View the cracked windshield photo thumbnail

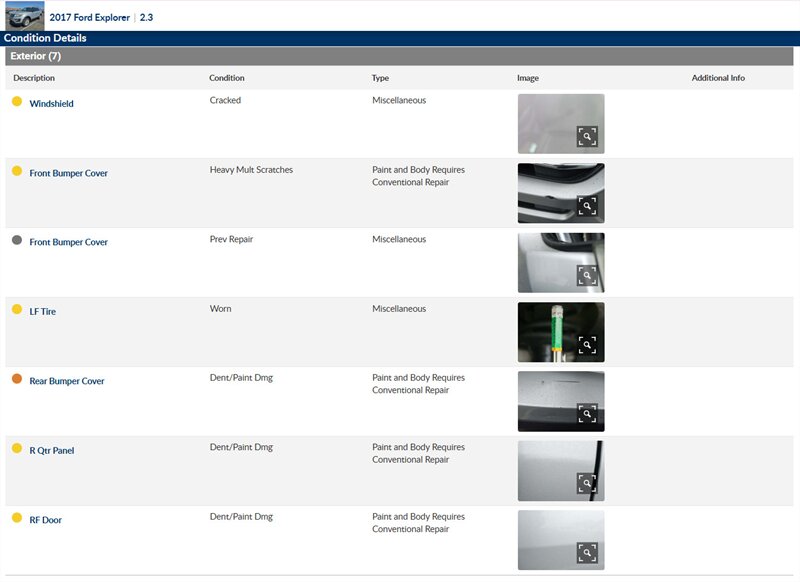point(561,123)
